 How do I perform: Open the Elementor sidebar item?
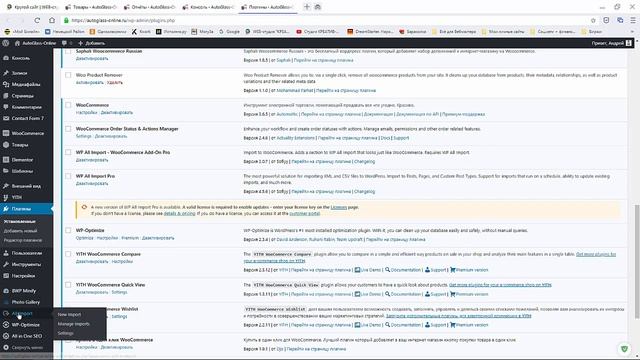point(22,160)
